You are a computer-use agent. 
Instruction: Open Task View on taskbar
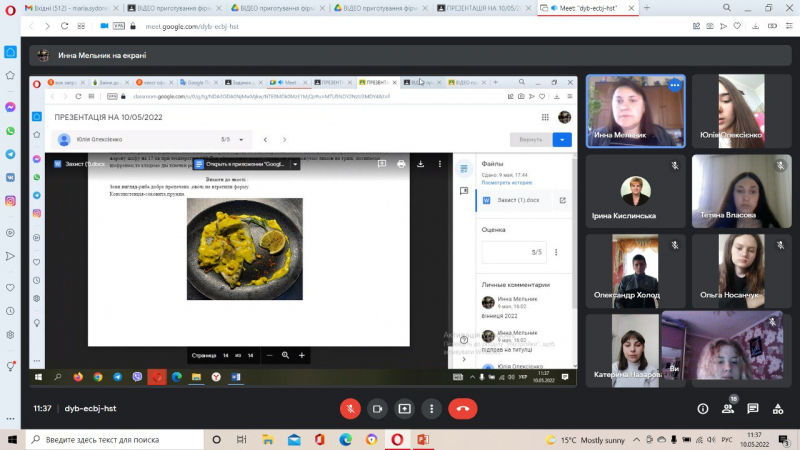(x=242, y=439)
